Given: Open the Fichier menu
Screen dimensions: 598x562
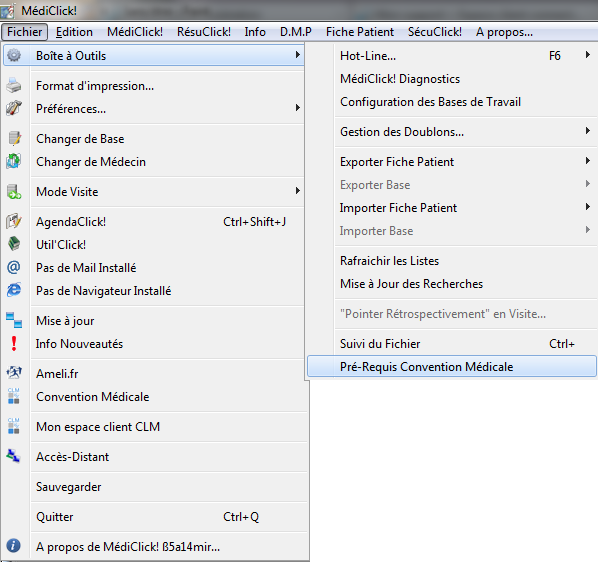Looking at the screenshot, I should pyautogui.click(x=24, y=32).
